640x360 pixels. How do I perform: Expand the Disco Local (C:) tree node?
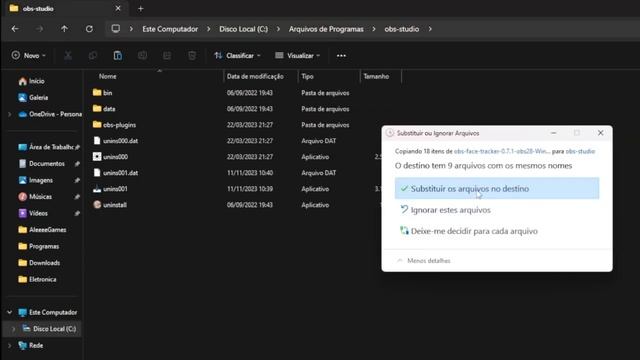click(13, 329)
